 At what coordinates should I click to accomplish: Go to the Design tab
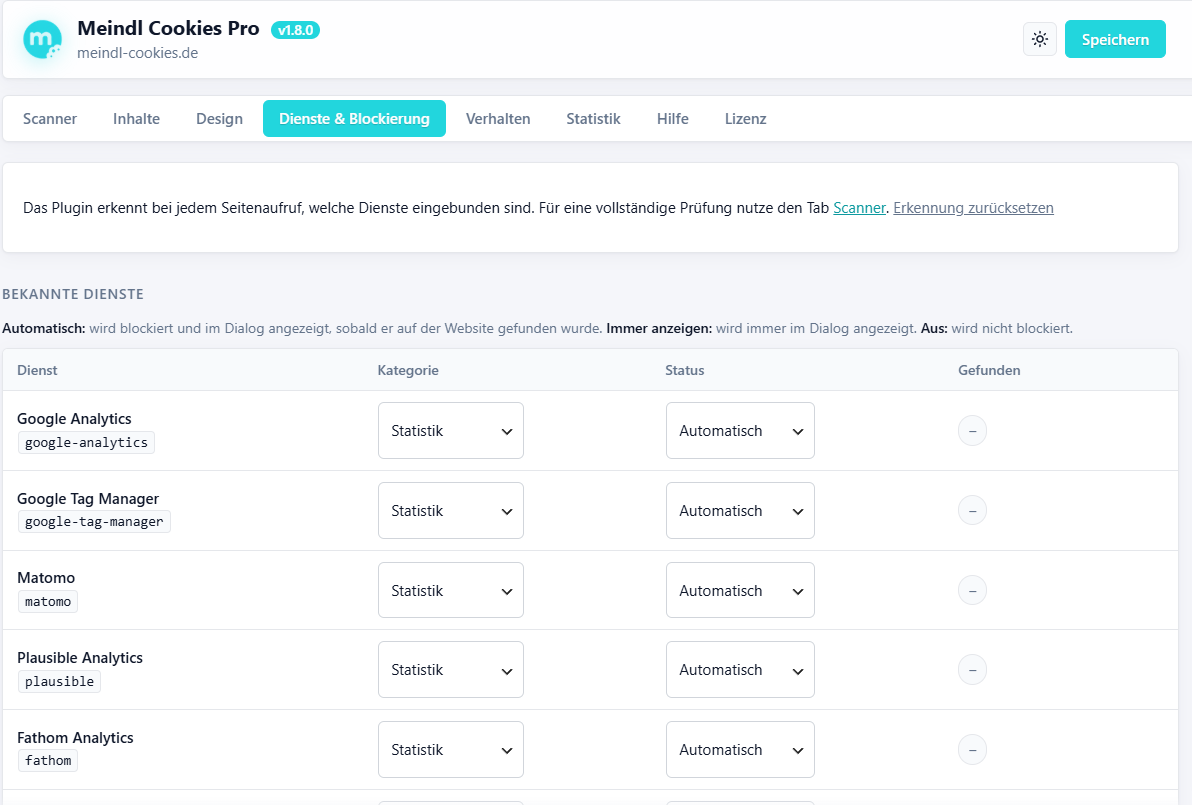tap(220, 119)
